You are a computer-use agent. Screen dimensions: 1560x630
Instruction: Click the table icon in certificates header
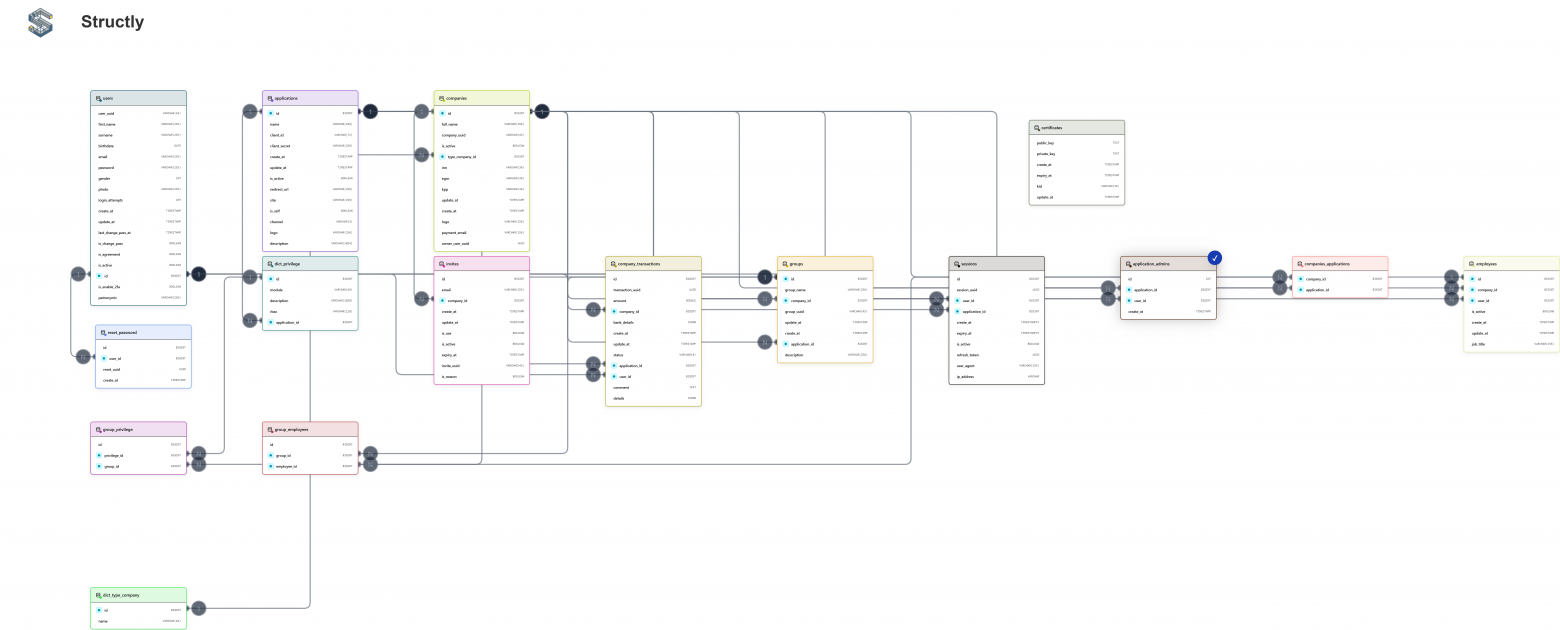click(x=1037, y=128)
